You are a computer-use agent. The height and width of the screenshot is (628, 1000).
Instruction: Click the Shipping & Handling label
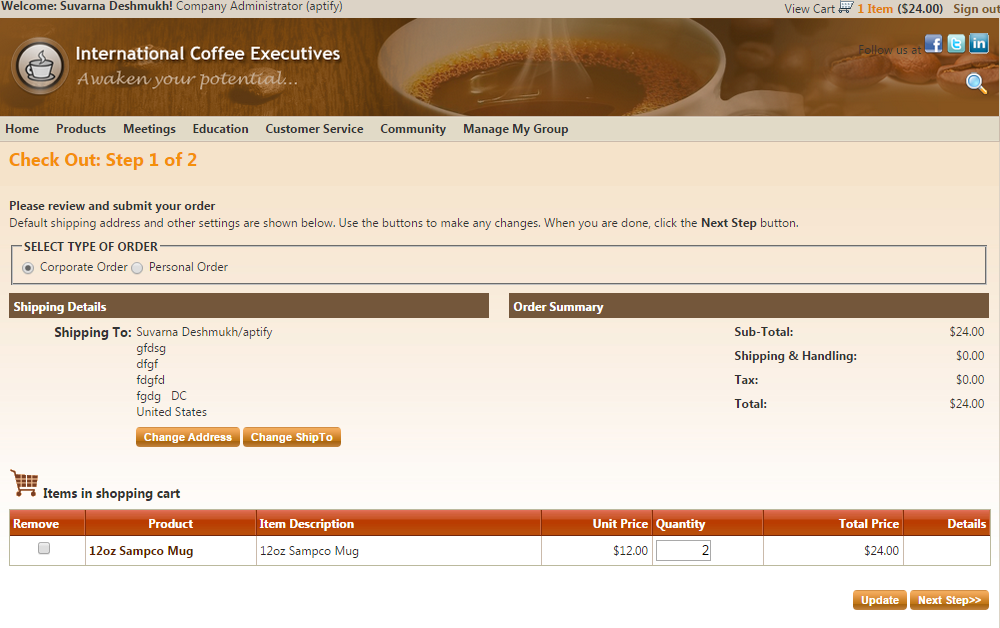(x=795, y=356)
